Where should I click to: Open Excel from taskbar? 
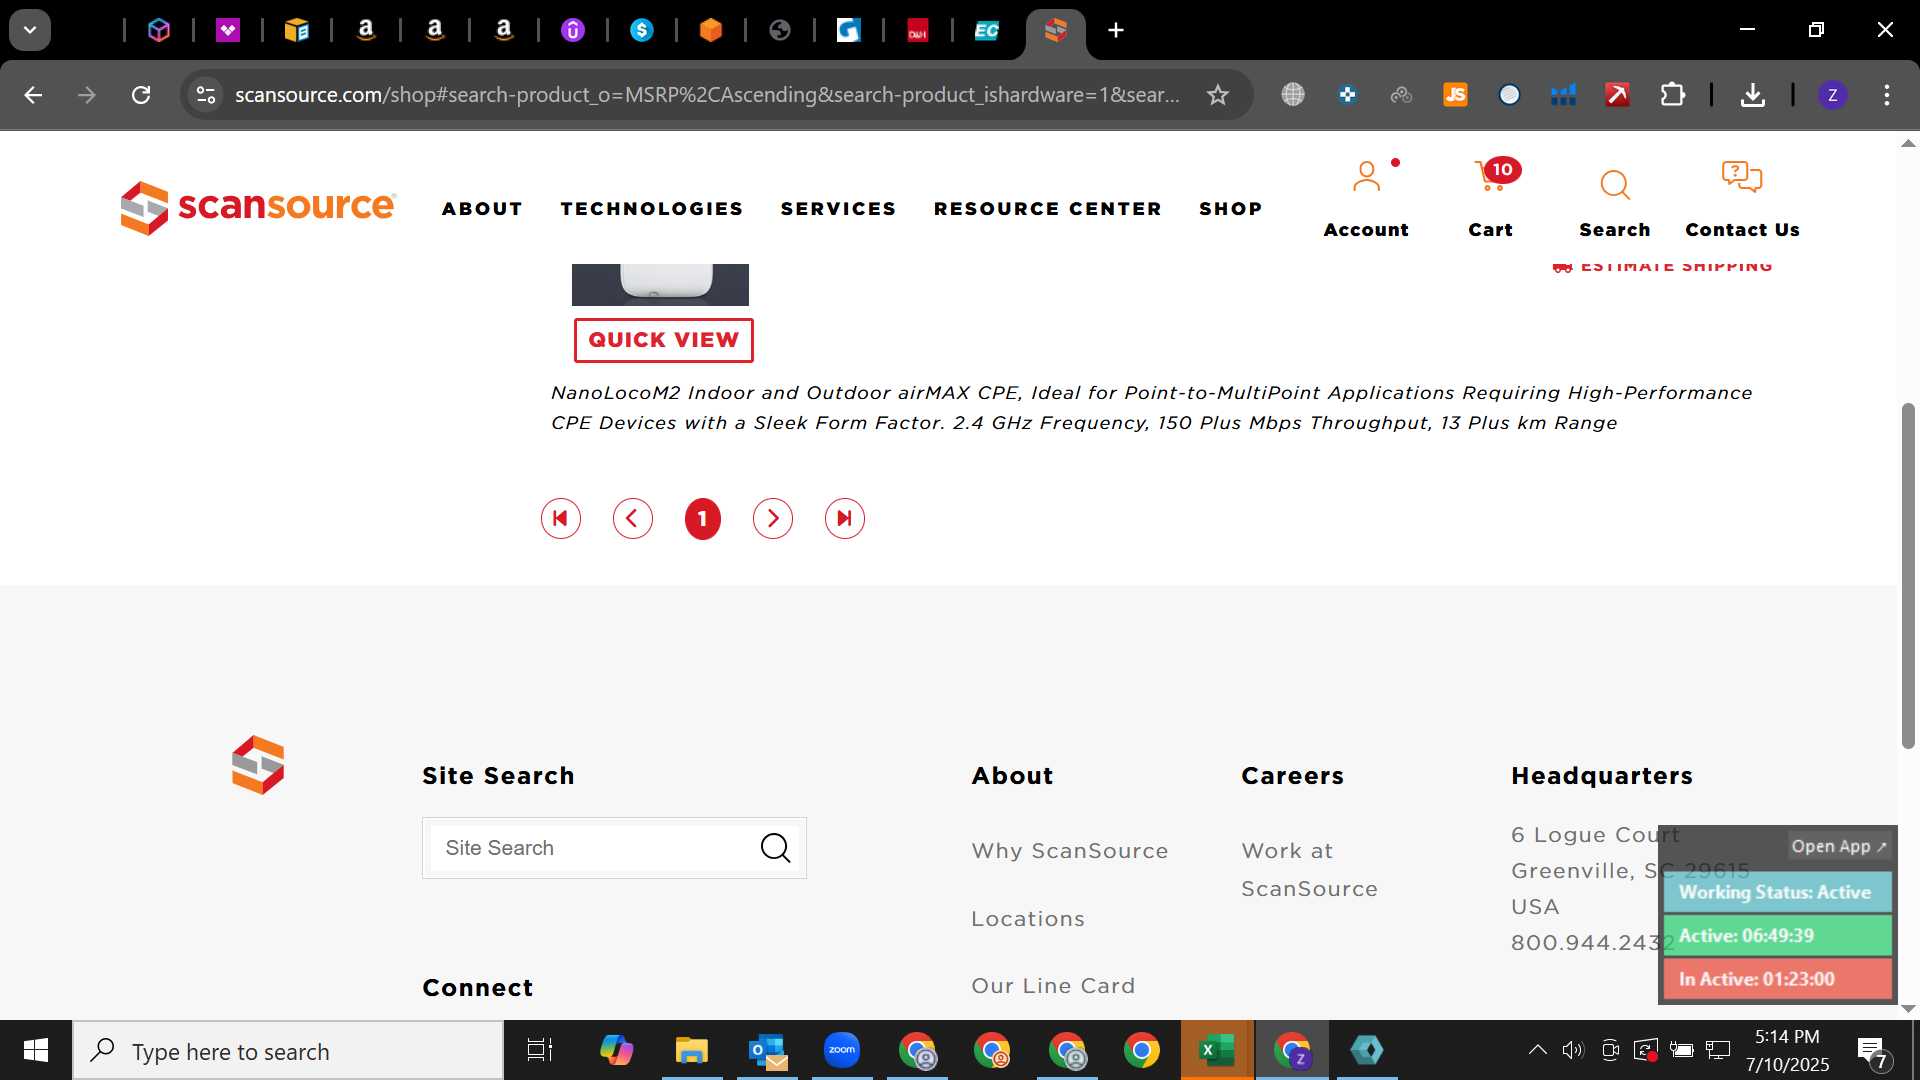1217,1050
